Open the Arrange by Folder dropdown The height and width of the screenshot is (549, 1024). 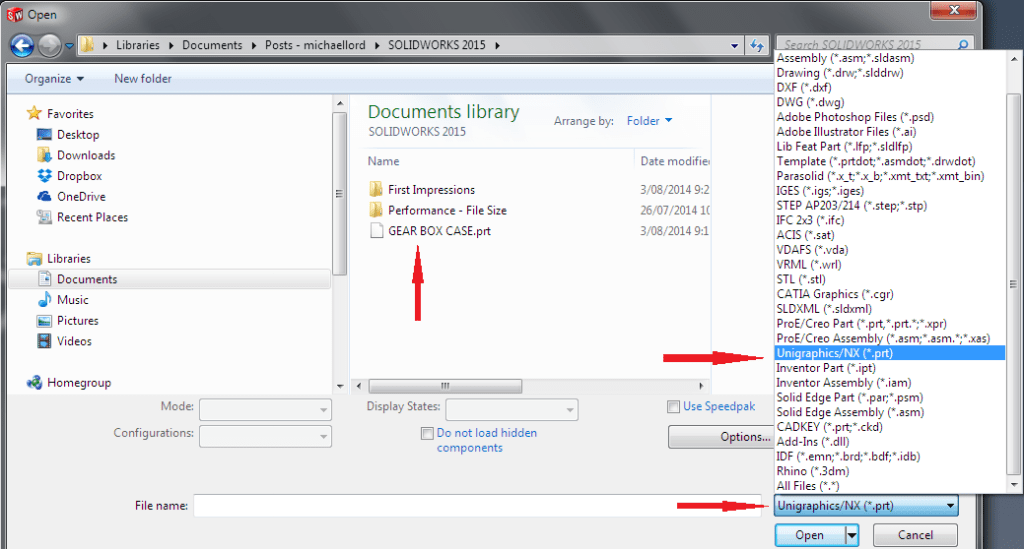click(649, 121)
